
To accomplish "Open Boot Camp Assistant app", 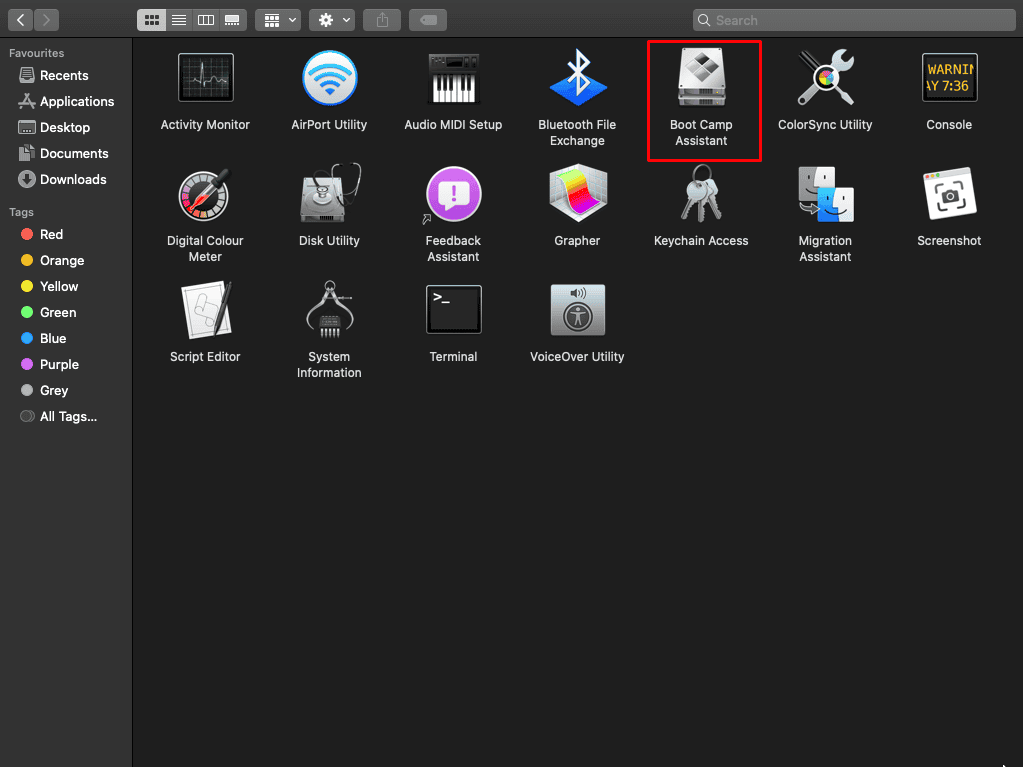I will click(701, 79).
